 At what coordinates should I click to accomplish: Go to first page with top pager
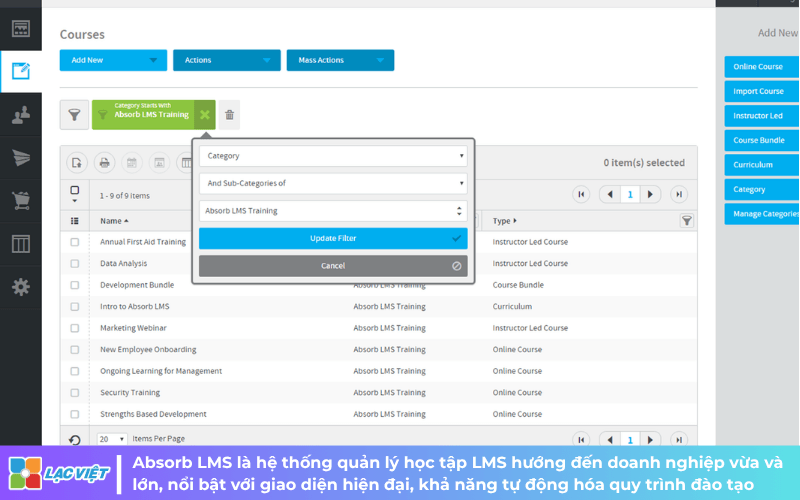click(581, 194)
